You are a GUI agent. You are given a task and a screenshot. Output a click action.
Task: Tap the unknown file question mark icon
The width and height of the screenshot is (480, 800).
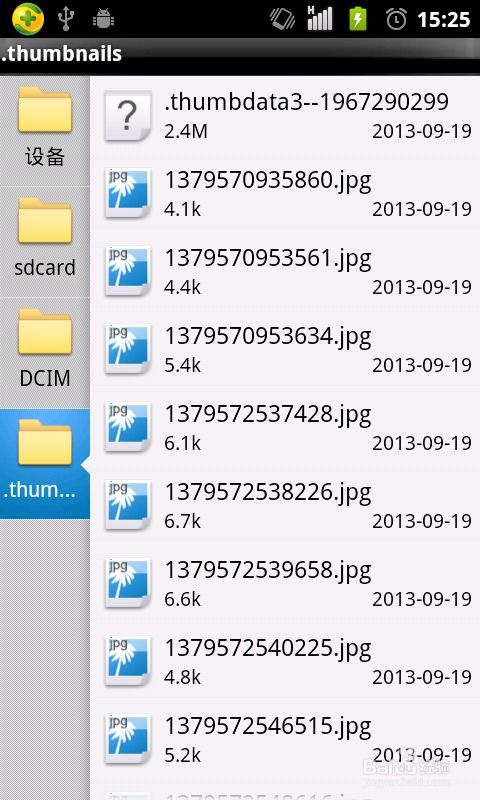point(128,115)
